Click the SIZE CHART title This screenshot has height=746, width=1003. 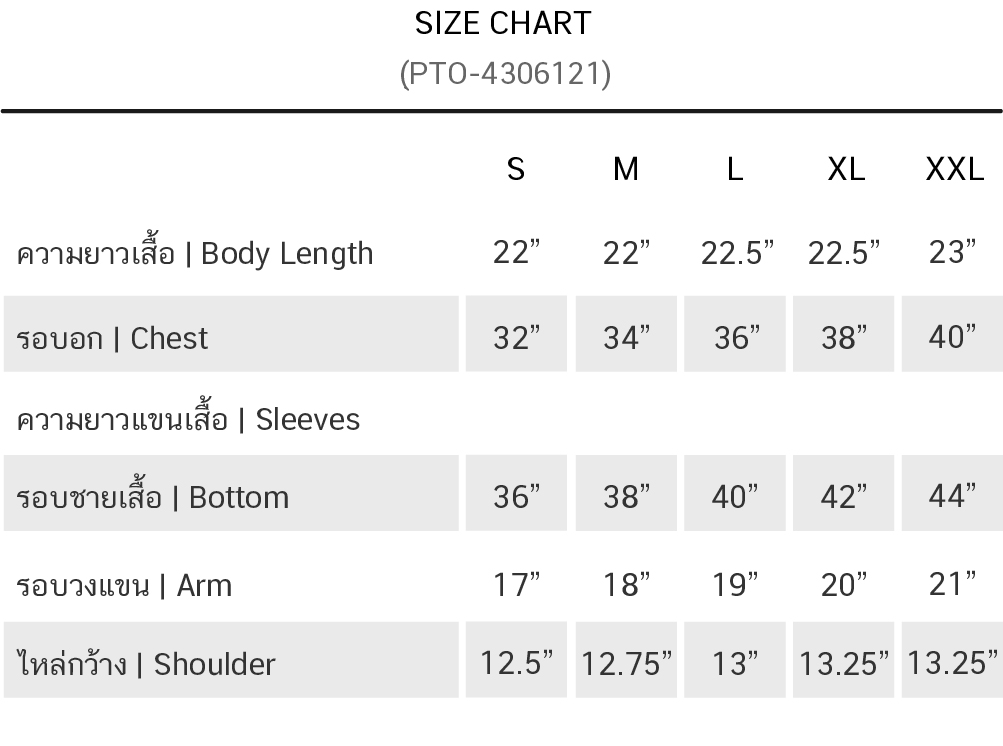(503, 23)
